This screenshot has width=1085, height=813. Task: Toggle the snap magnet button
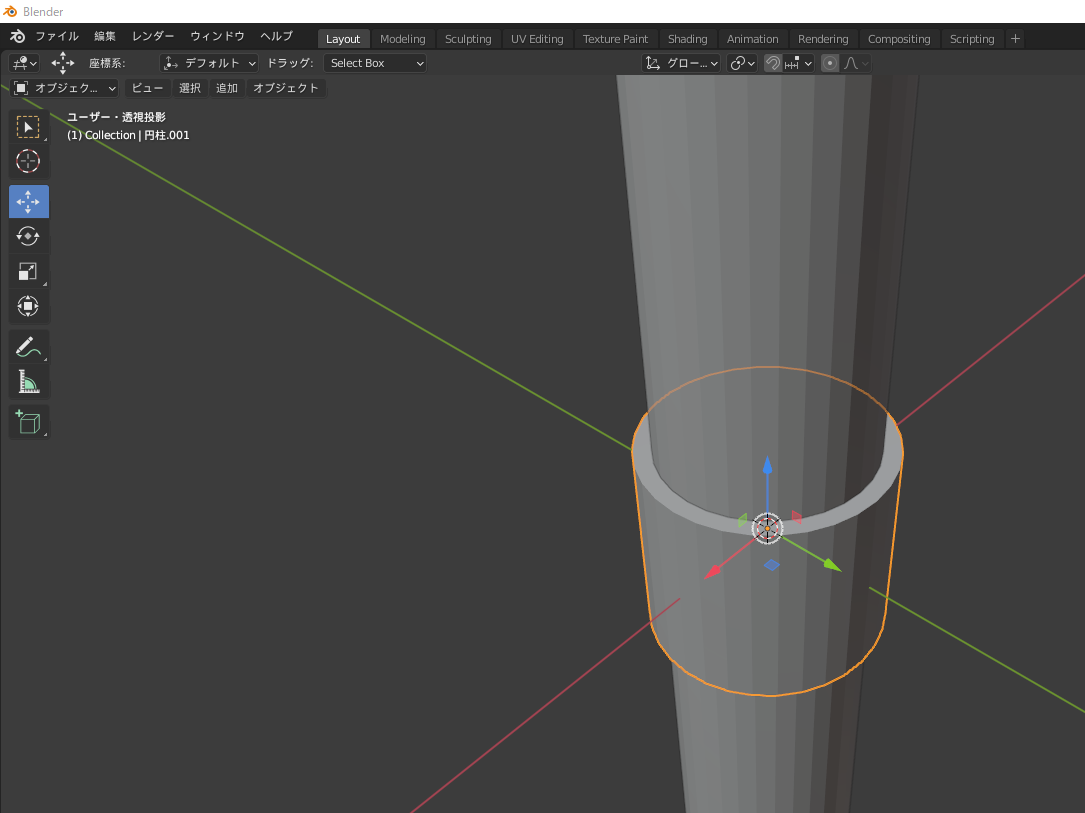point(772,64)
